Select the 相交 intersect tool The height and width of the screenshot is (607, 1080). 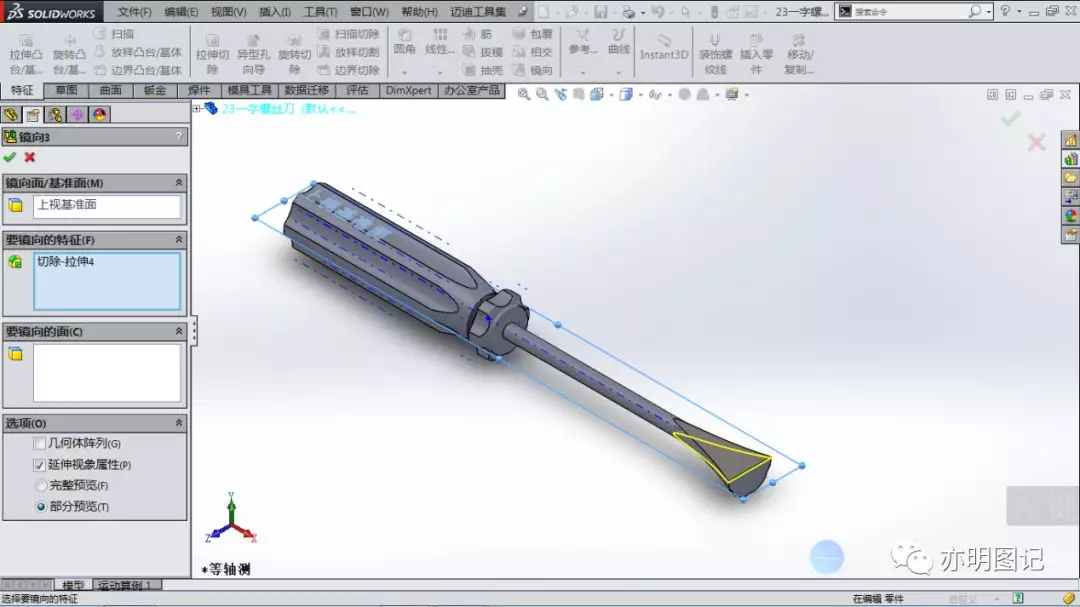pos(532,52)
